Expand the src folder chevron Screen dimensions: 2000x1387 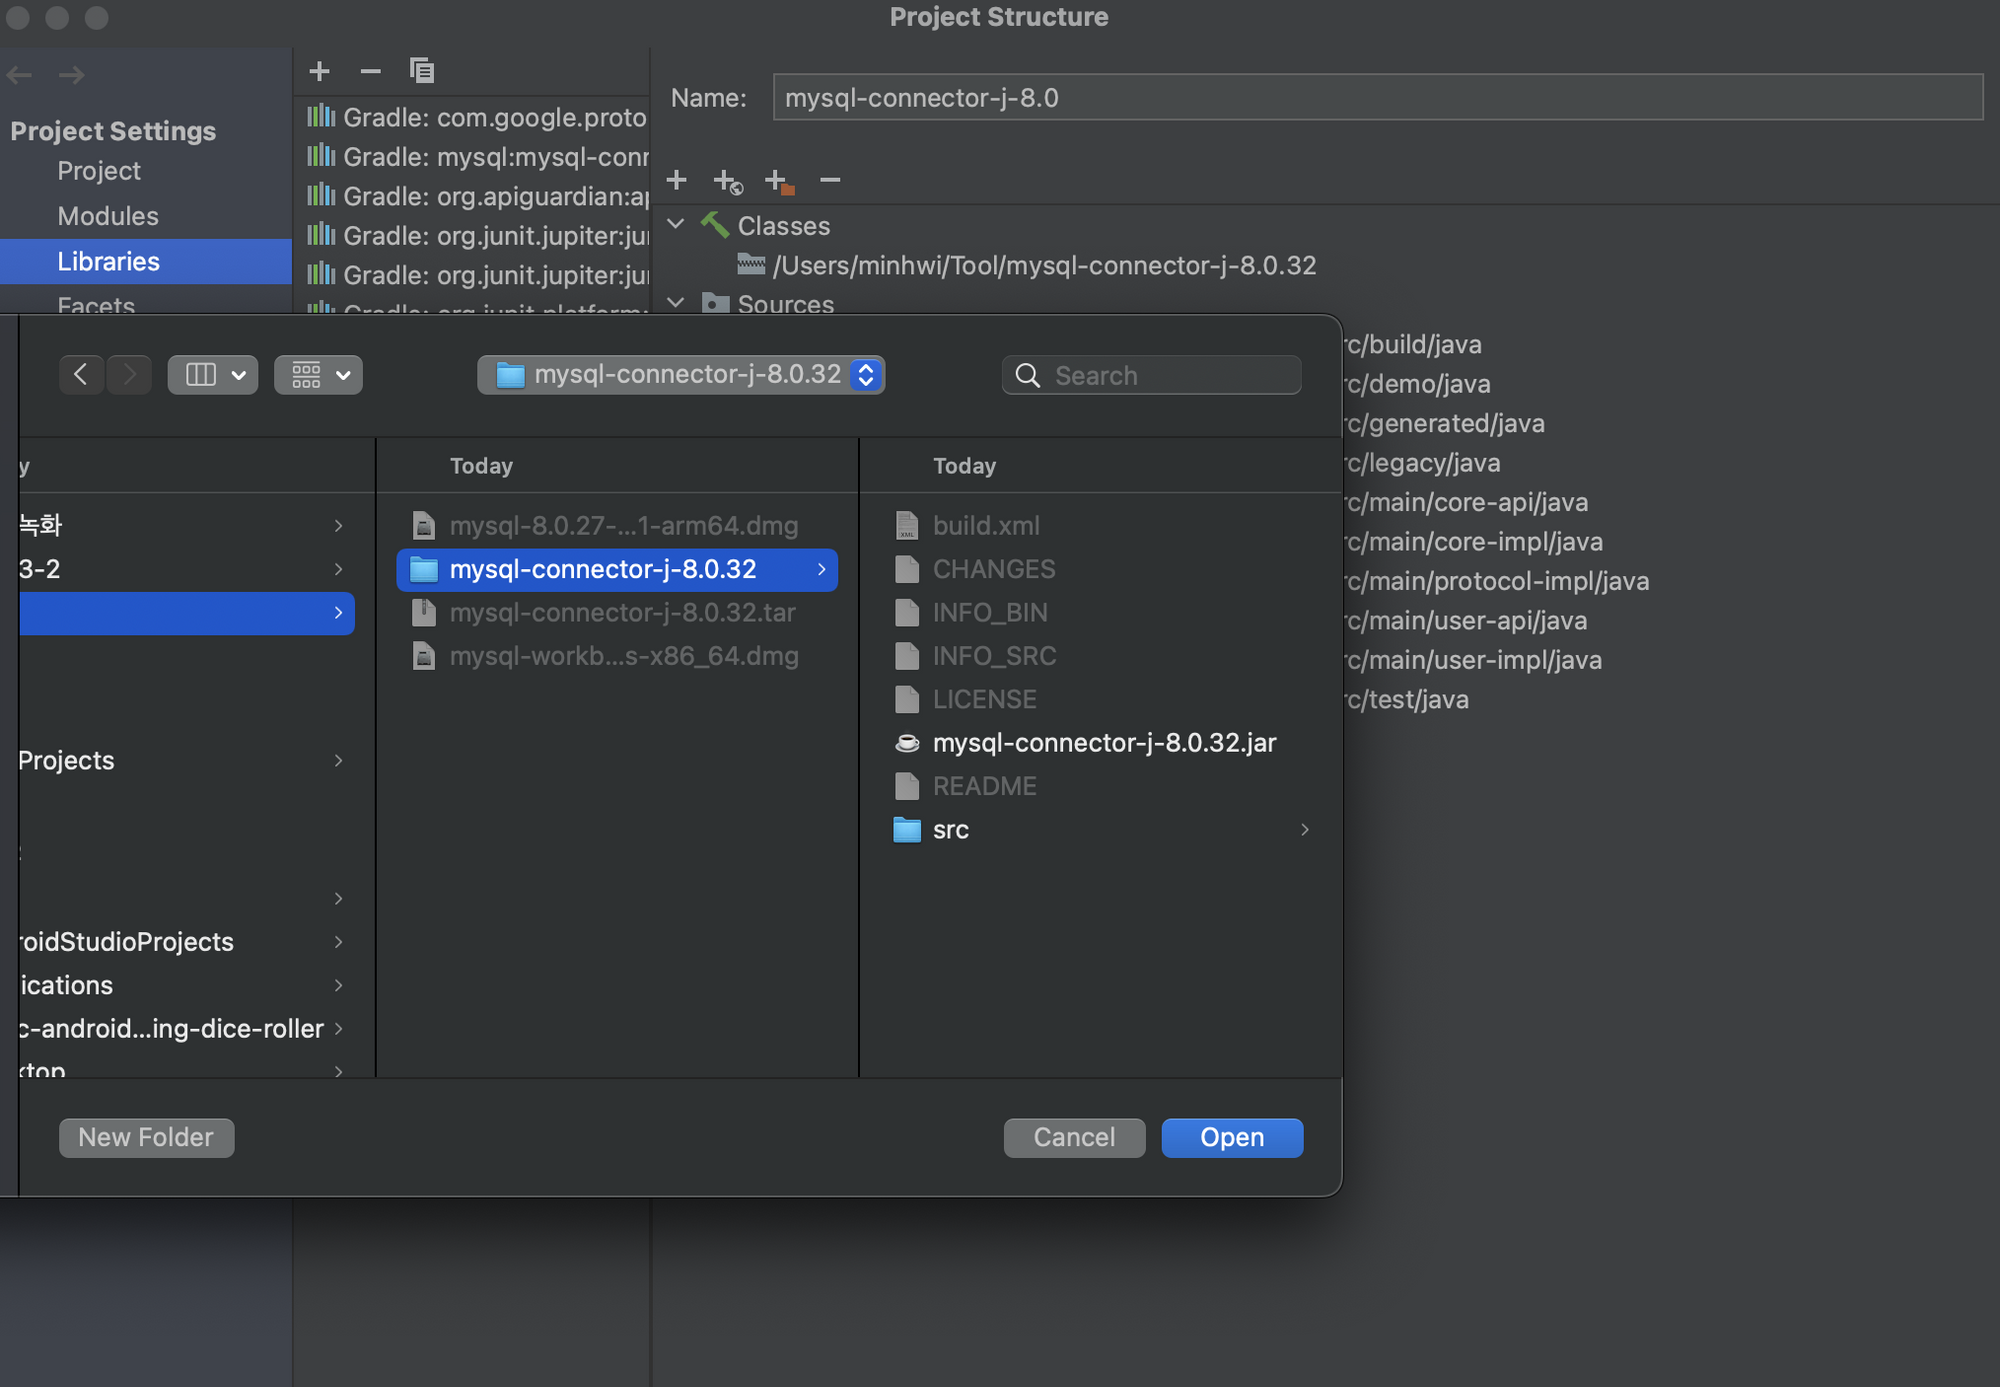[1305, 830]
